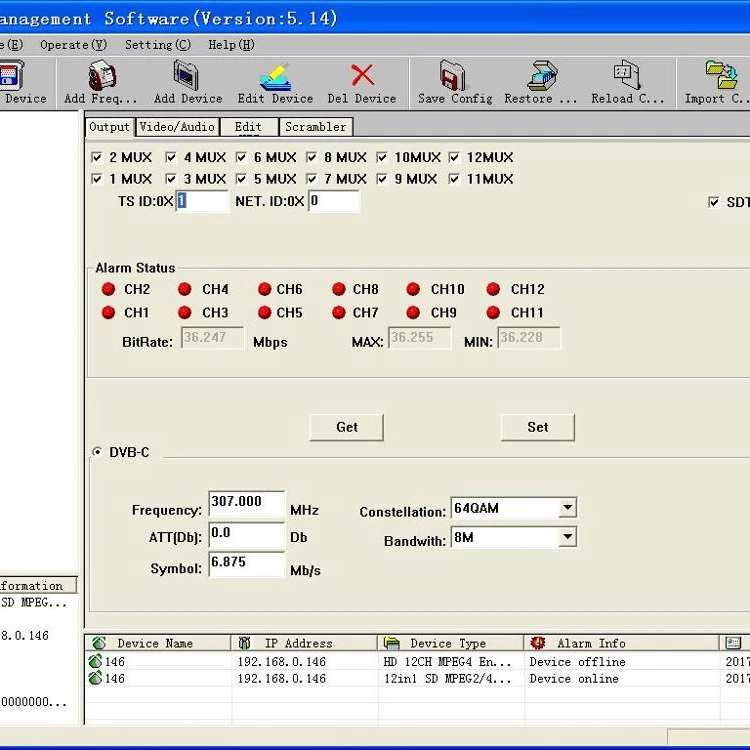The height and width of the screenshot is (750, 750).
Task: Select the DVB-C radio button
Action: pos(97,452)
